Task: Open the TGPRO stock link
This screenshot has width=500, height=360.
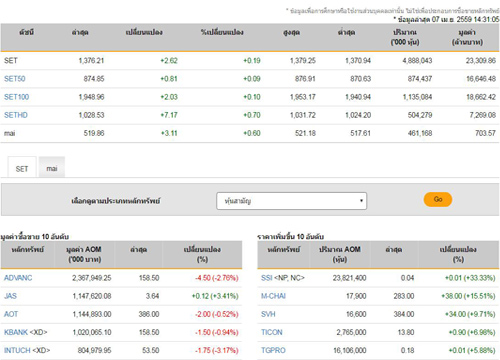Action: click(273, 350)
